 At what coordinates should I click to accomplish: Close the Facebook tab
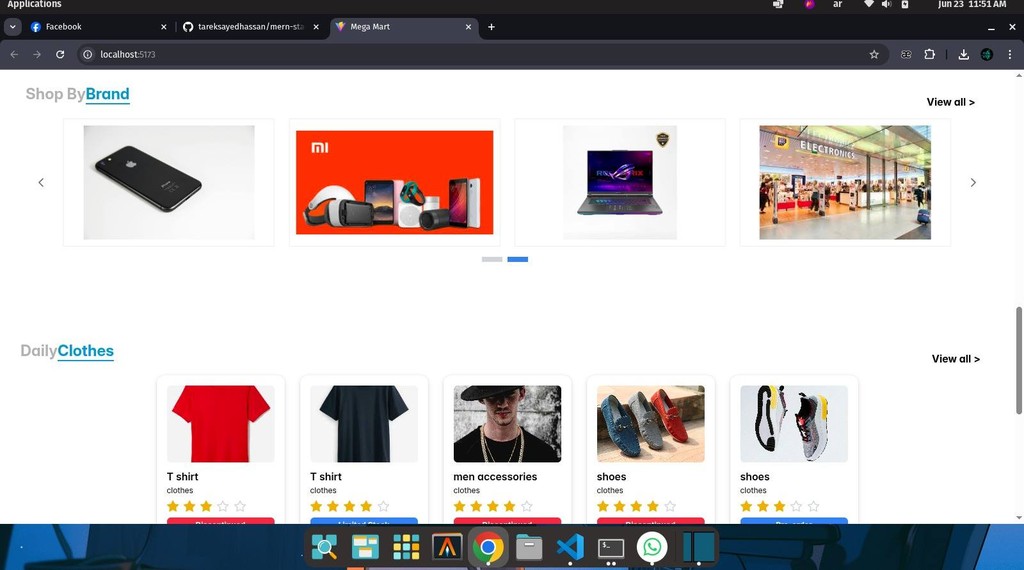[164, 27]
